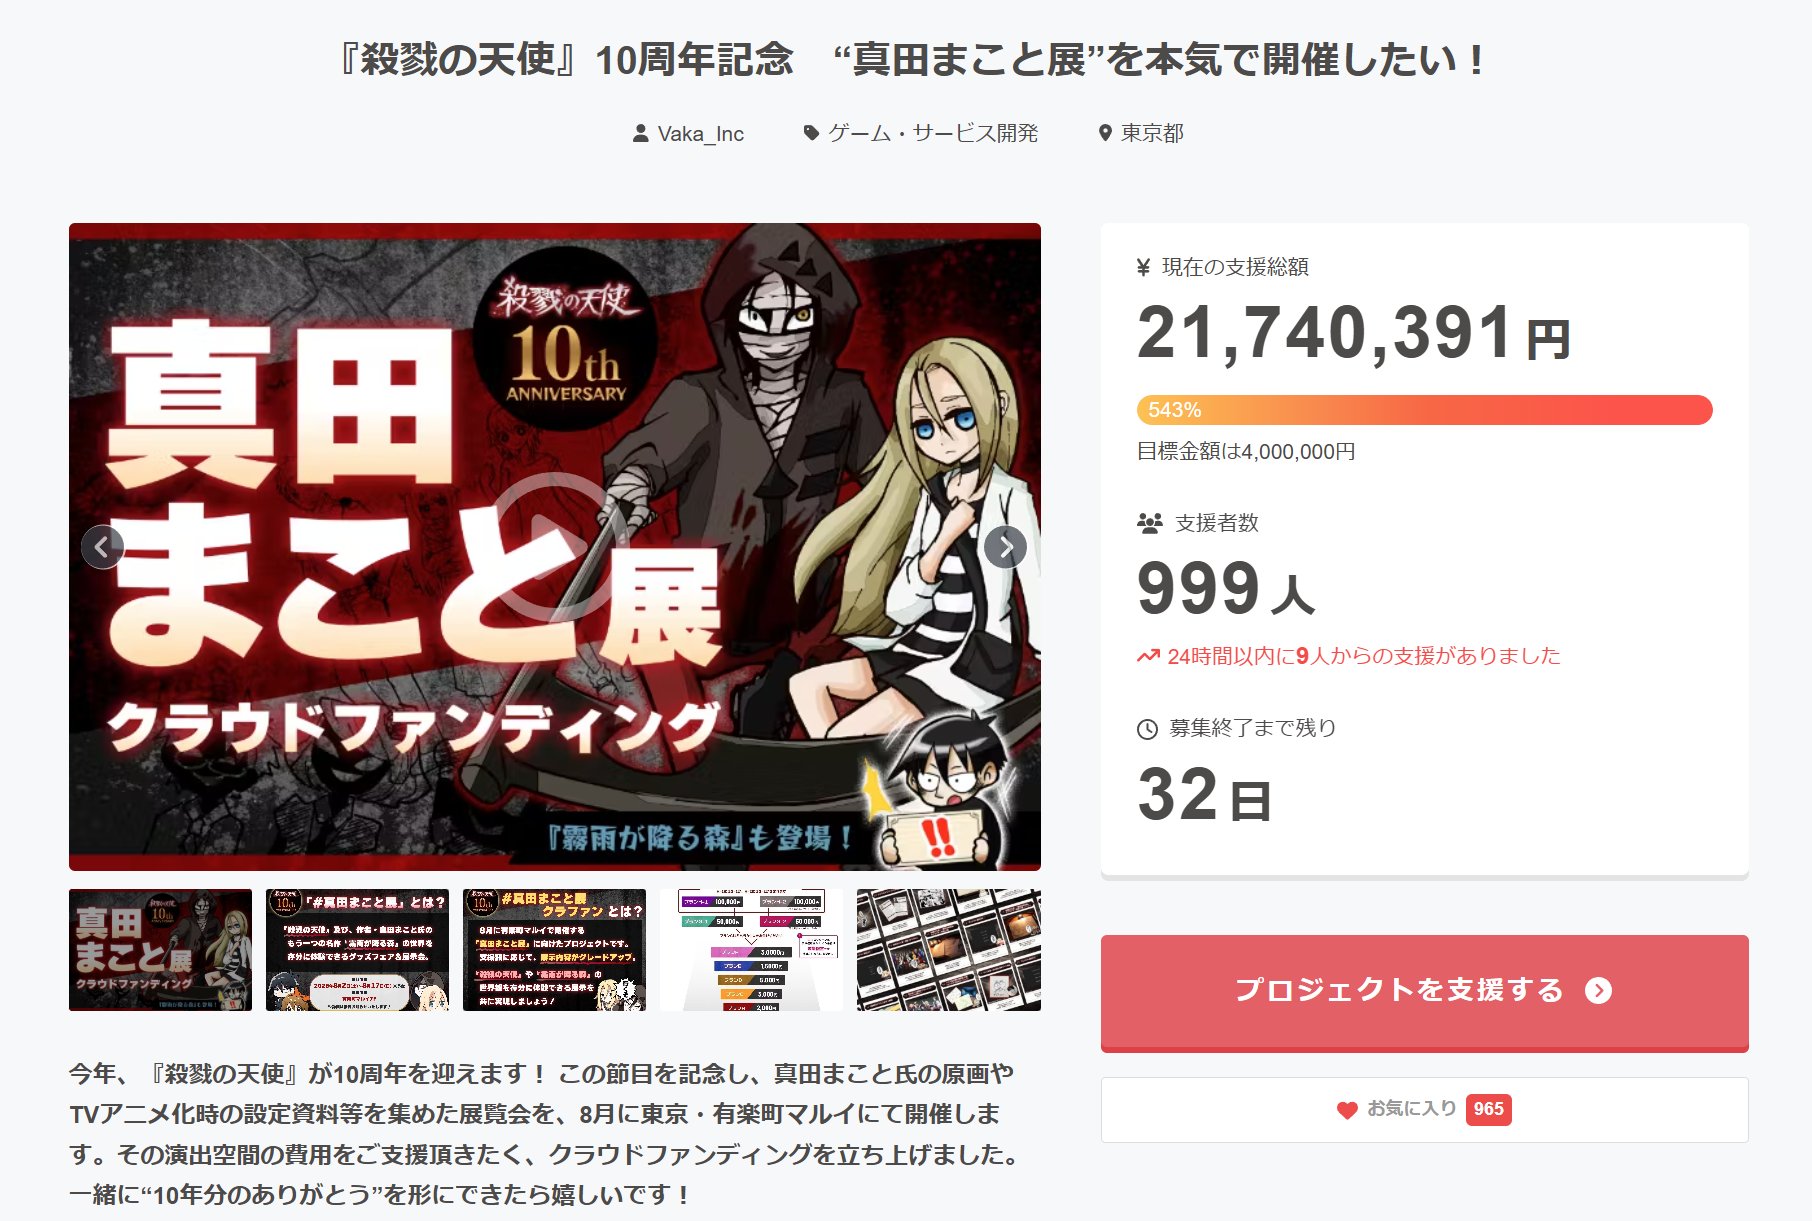
Task: Select the first thumbnail showing 真田まこと展
Action: (x=160, y=950)
